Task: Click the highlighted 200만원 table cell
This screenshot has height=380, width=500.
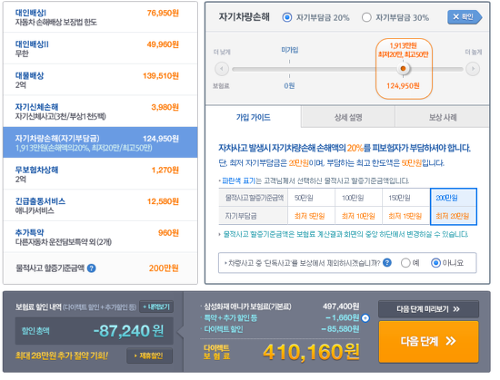Action: pos(453,198)
